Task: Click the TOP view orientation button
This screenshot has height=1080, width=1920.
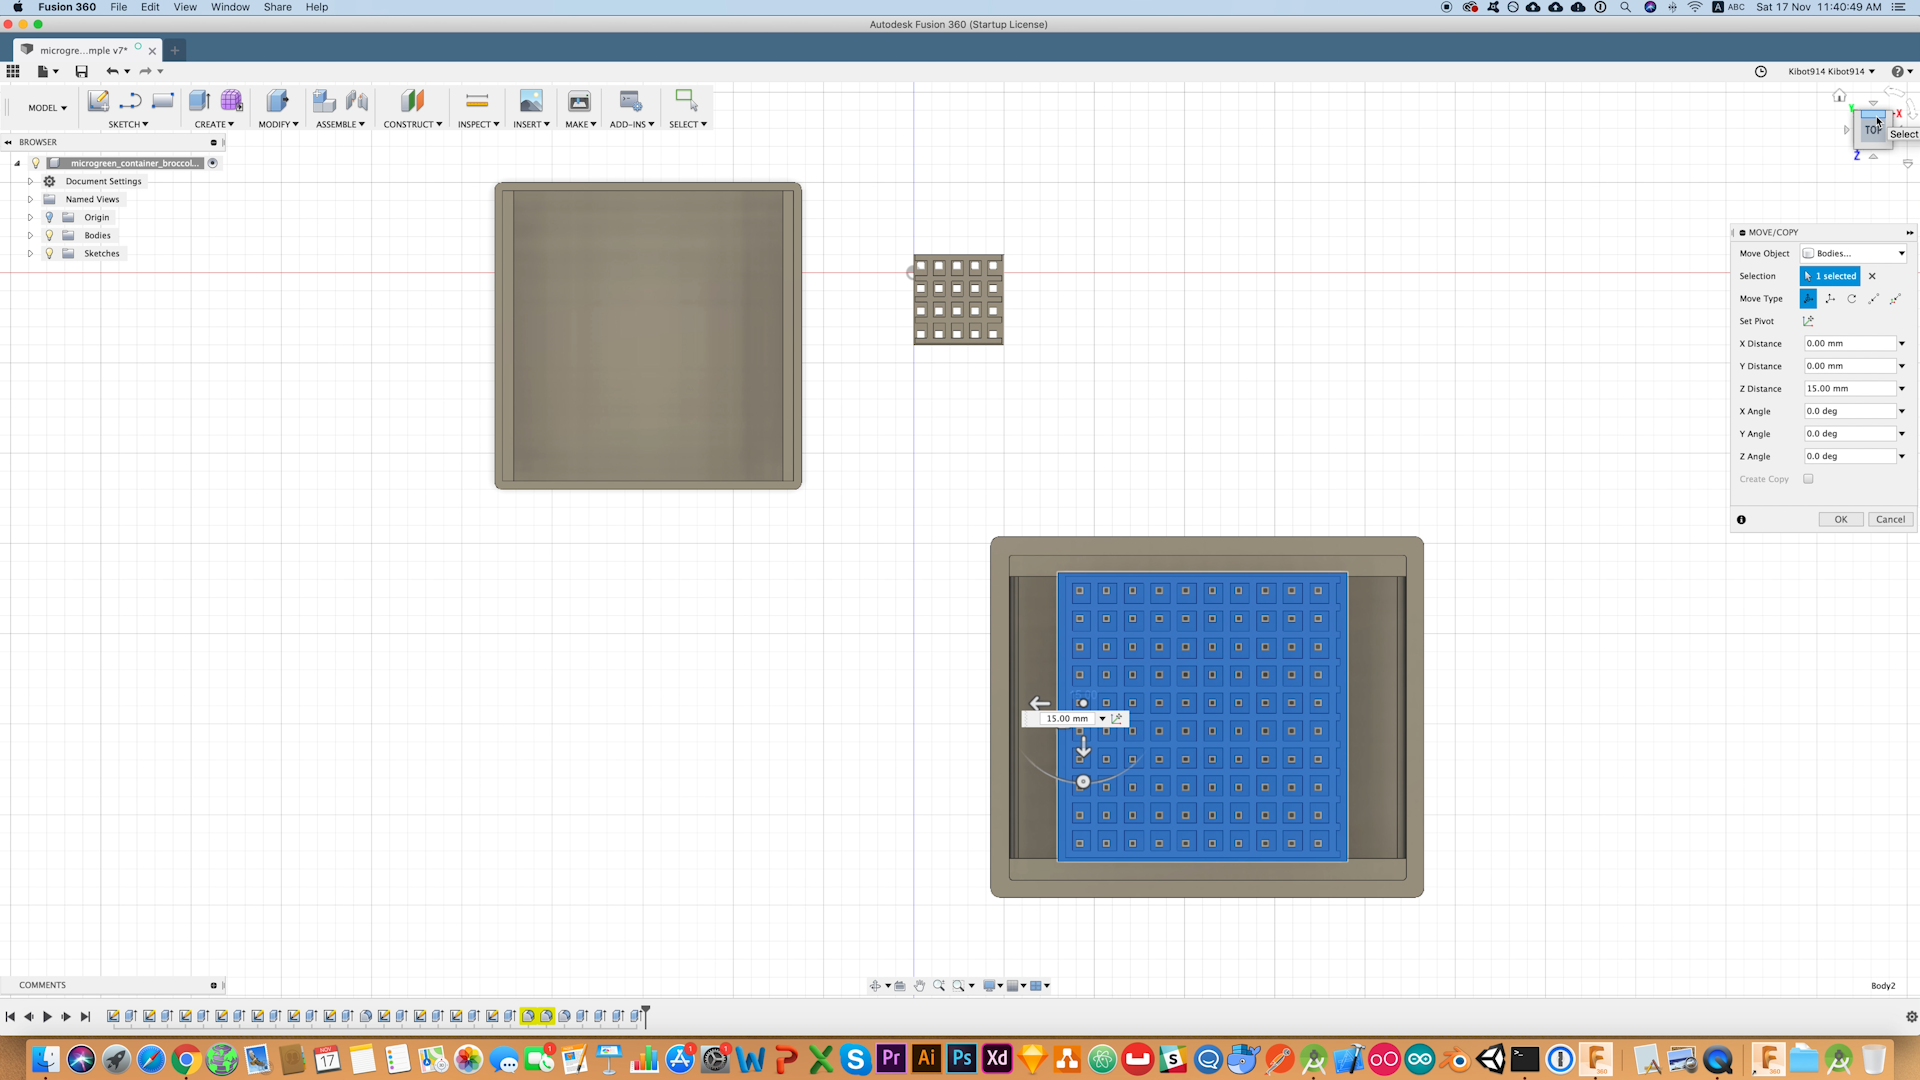Action: [1871, 128]
